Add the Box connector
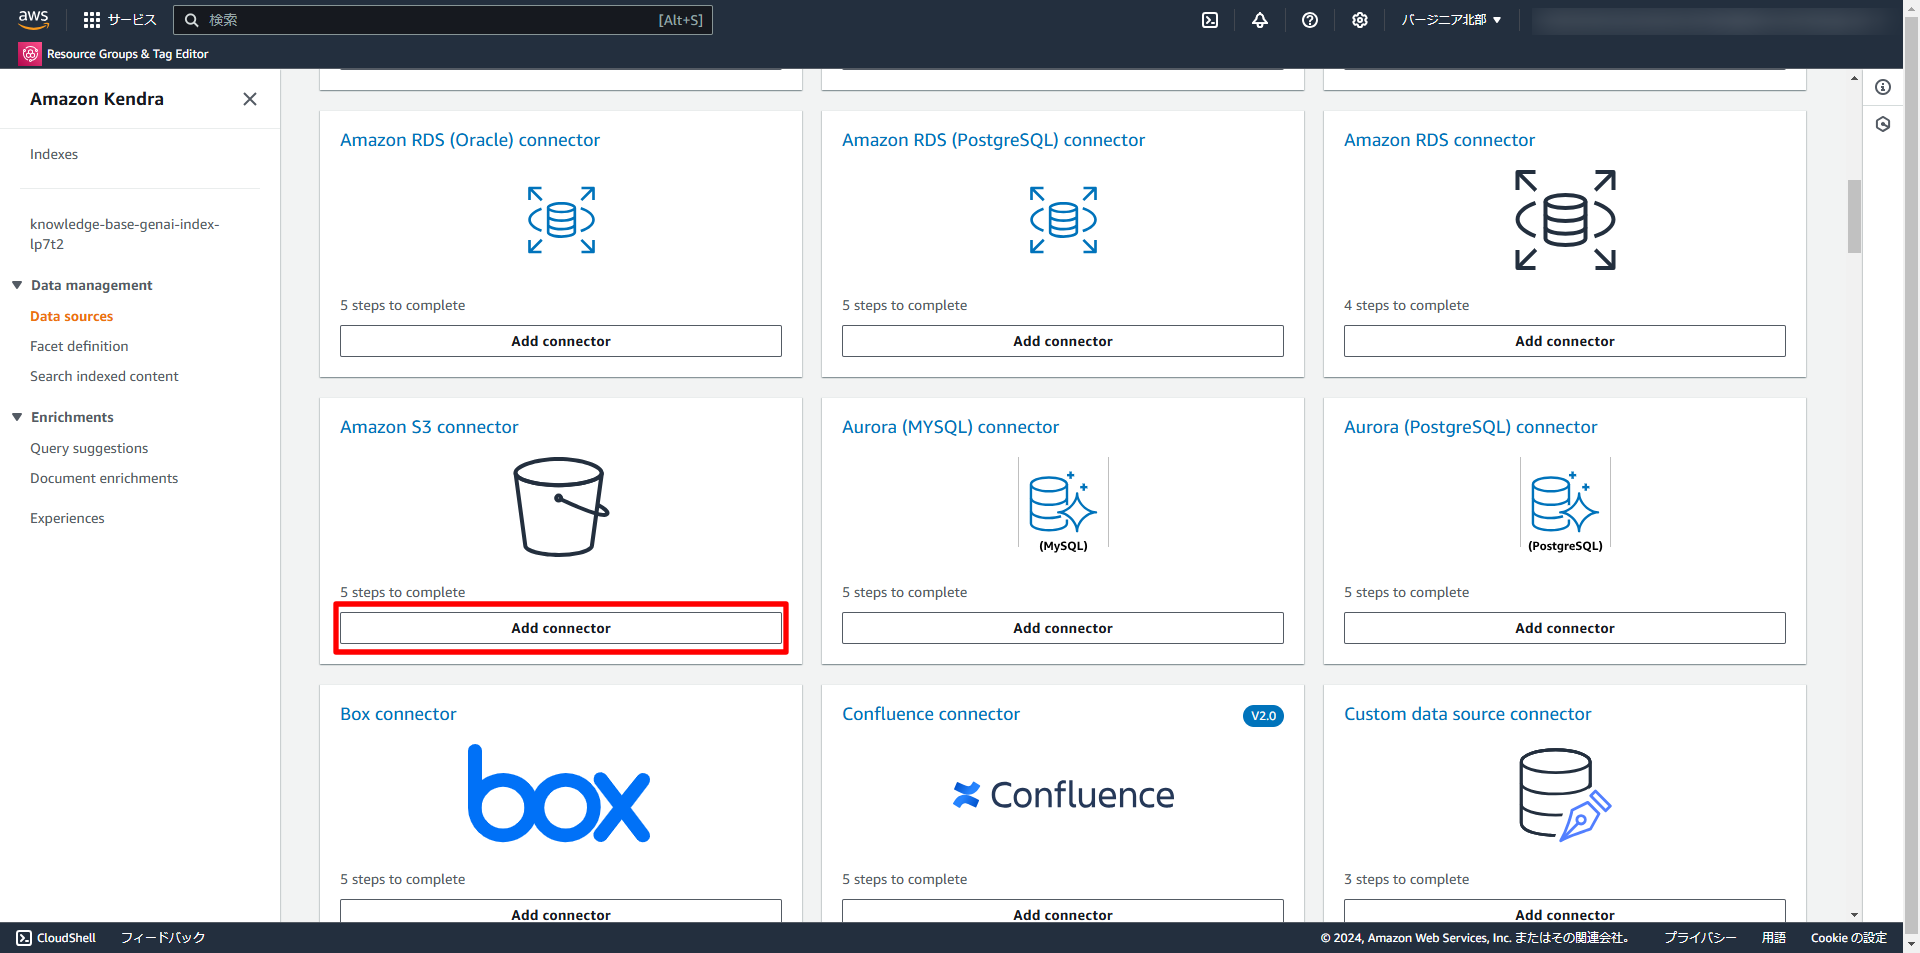 click(561, 911)
